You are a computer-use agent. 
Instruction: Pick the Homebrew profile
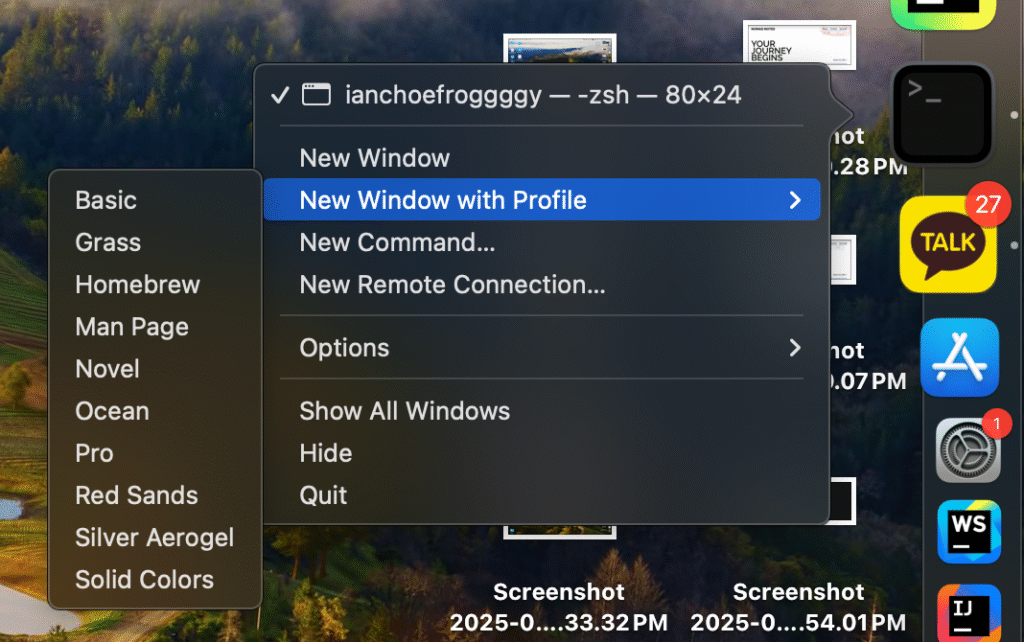[x=137, y=285]
